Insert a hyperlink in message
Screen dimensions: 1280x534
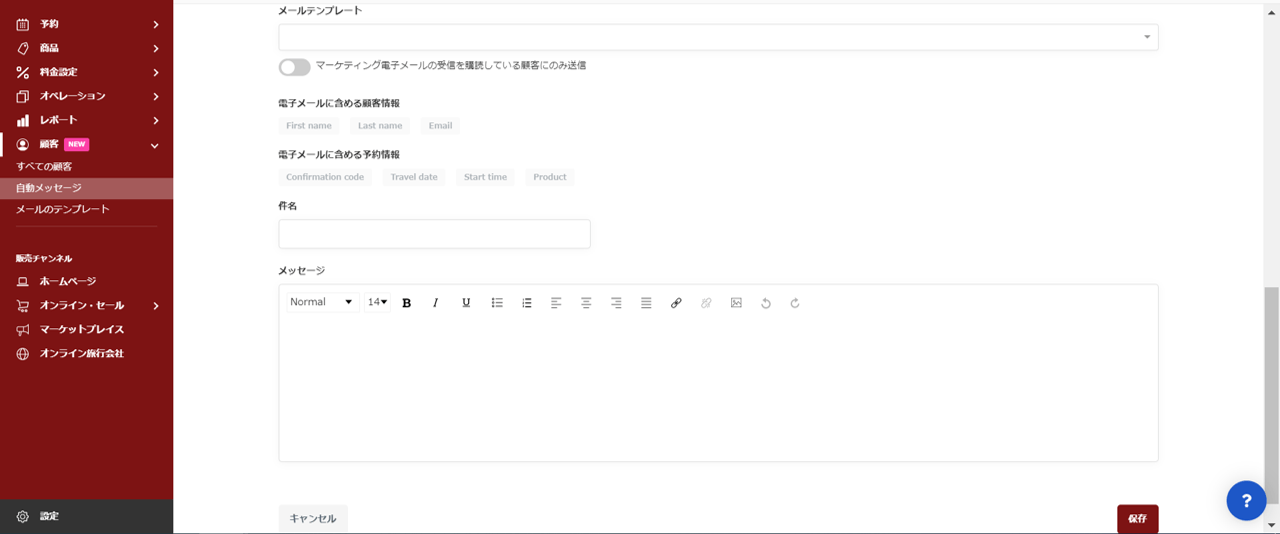pyautogui.click(x=676, y=303)
